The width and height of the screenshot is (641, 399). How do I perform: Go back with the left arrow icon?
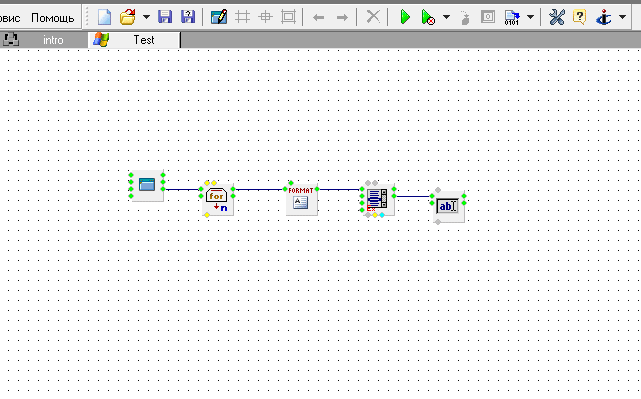tap(318, 18)
